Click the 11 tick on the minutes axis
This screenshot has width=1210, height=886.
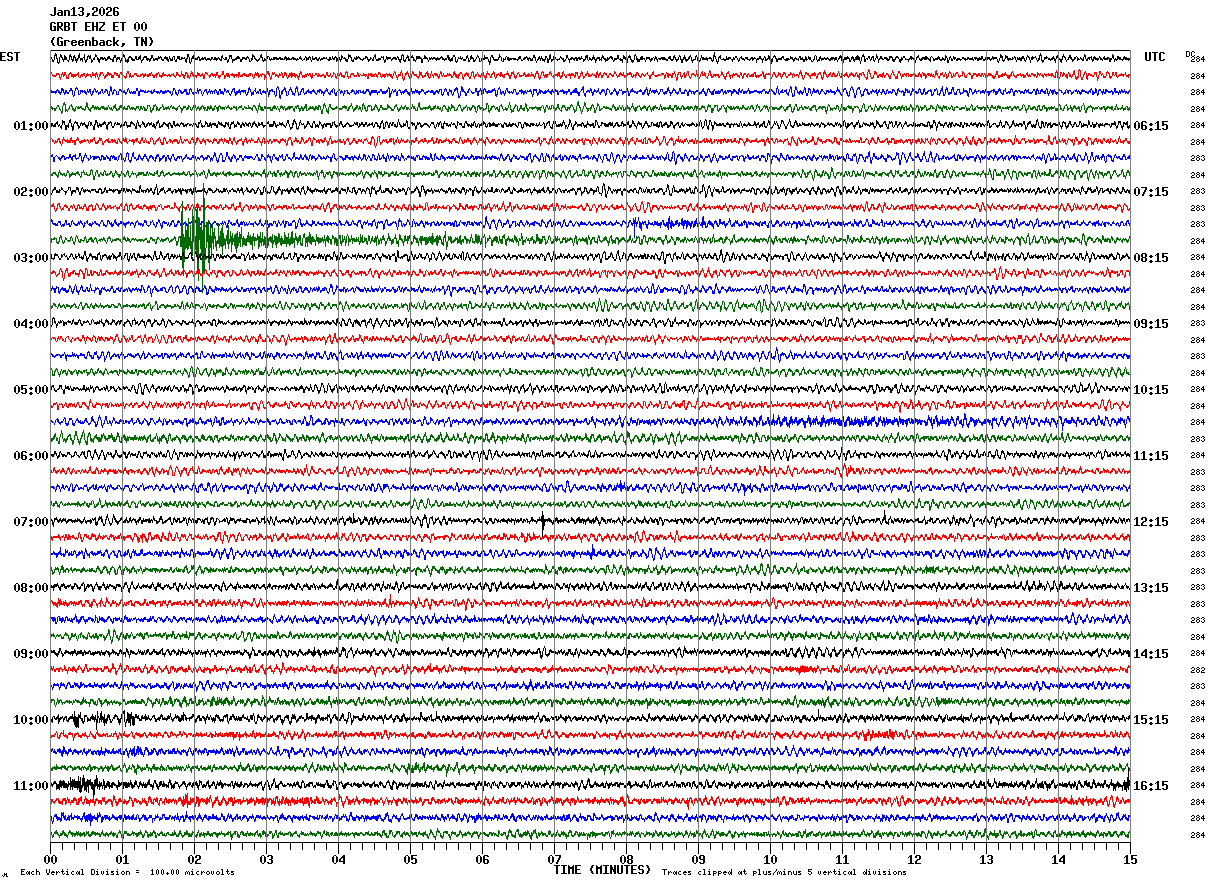(x=842, y=859)
